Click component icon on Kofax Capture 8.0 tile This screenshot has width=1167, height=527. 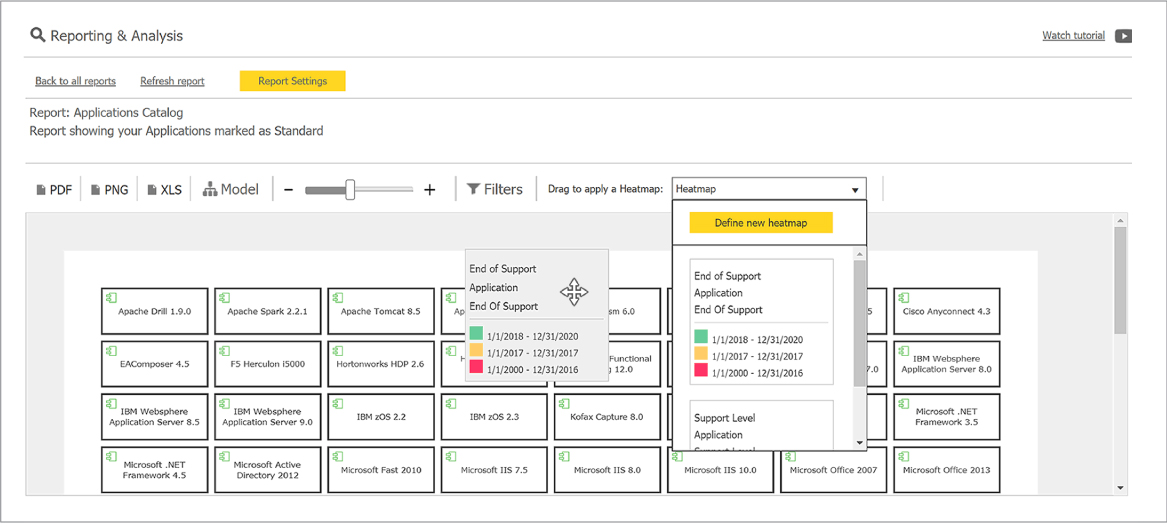pyautogui.click(x=562, y=403)
